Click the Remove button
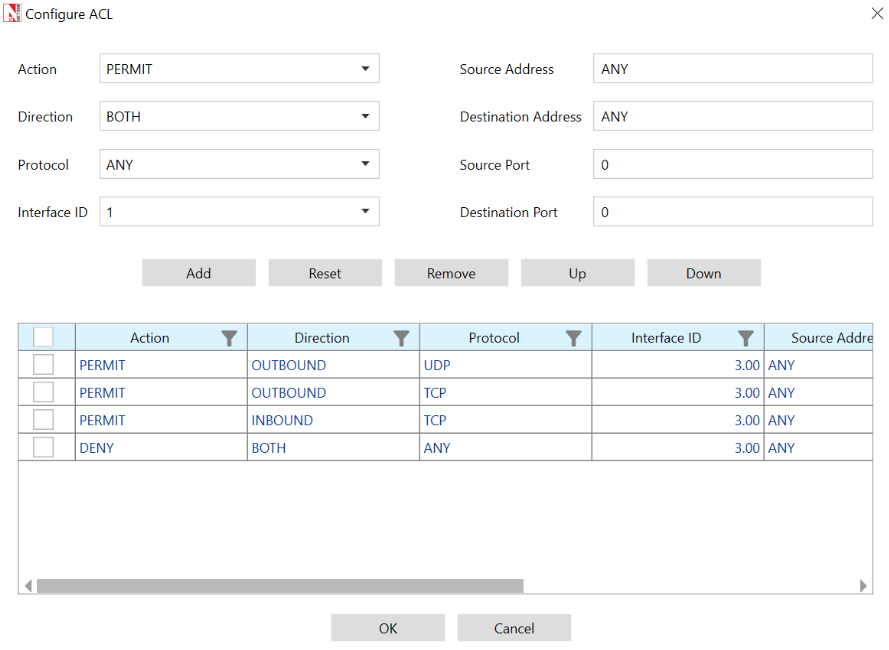Viewport: 889px width, 650px height. click(451, 273)
